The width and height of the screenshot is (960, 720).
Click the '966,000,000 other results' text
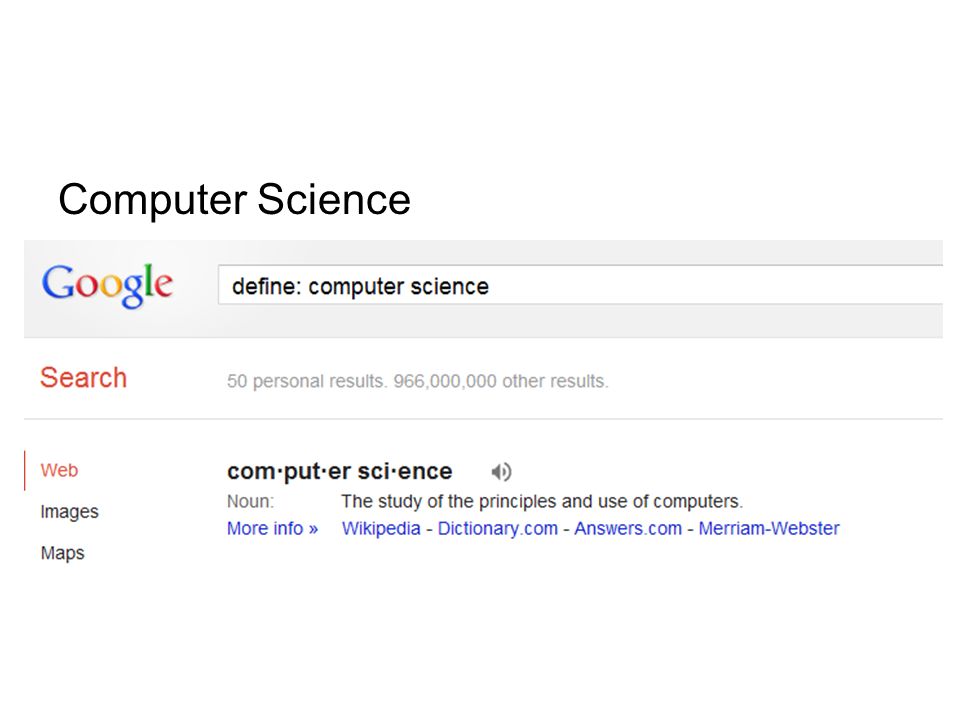coord(501,381)
